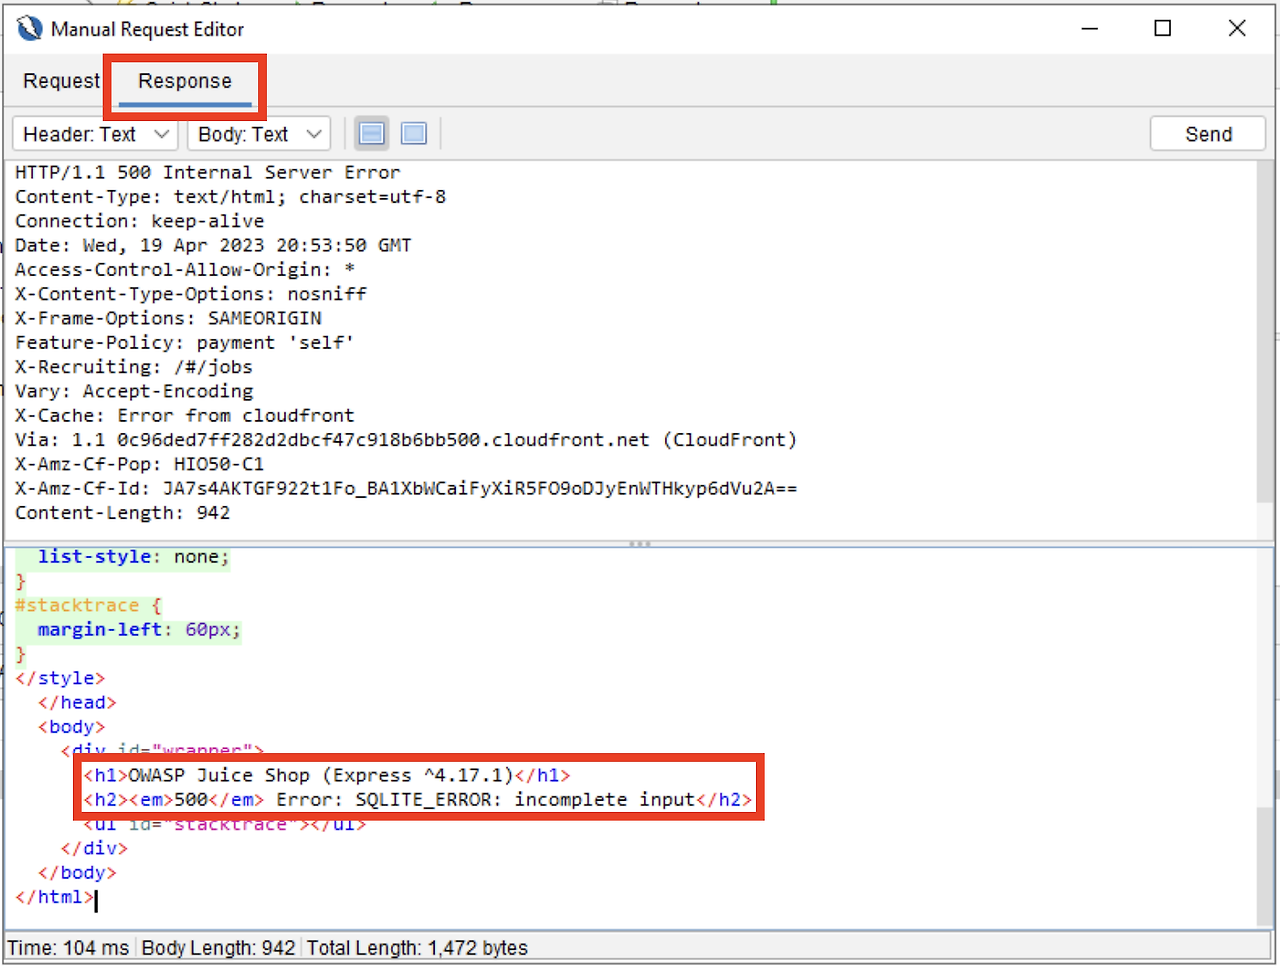Click the Body Length: 942 status entry

pyautogui.click(x=218, y=948)
